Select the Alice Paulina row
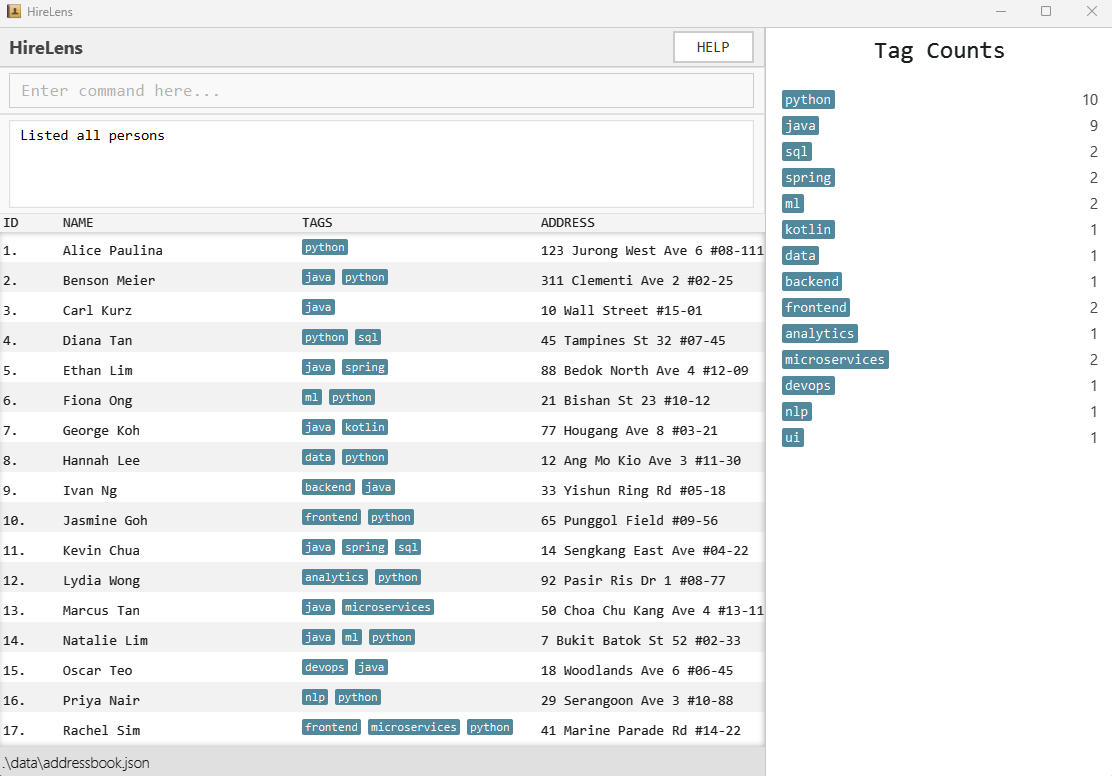The width and height of the screenshot is (1112, 776). pos(112,250)
